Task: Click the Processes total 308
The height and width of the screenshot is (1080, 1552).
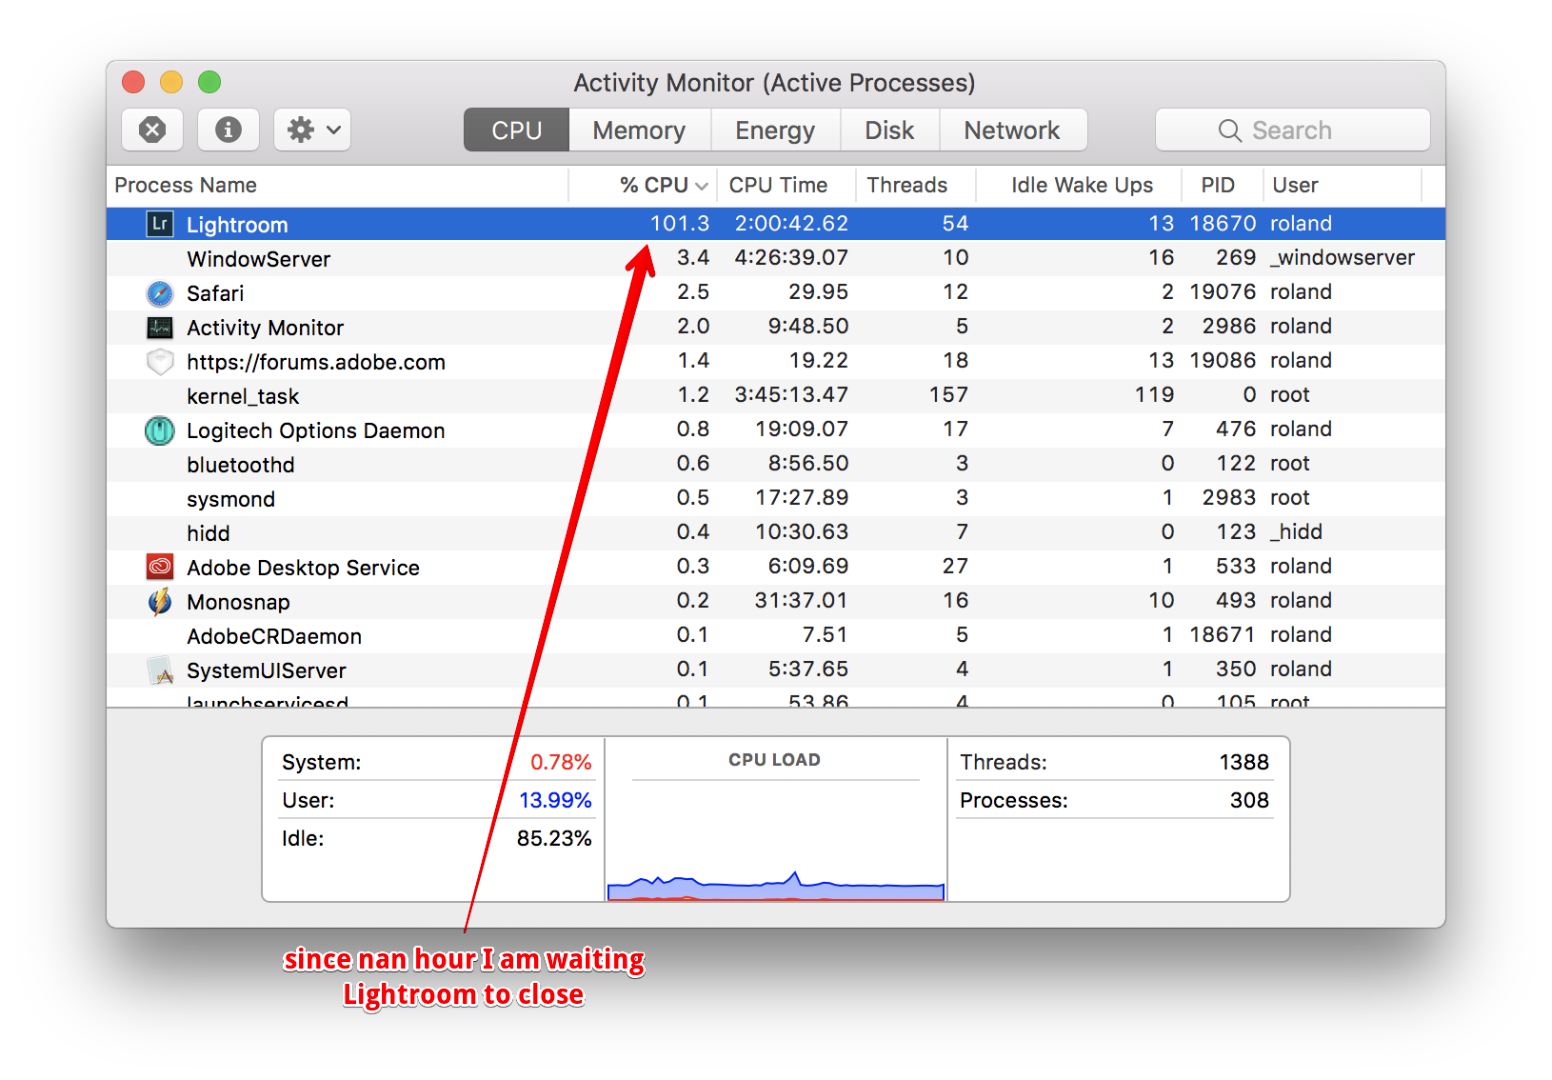Action: point(1249,800)
